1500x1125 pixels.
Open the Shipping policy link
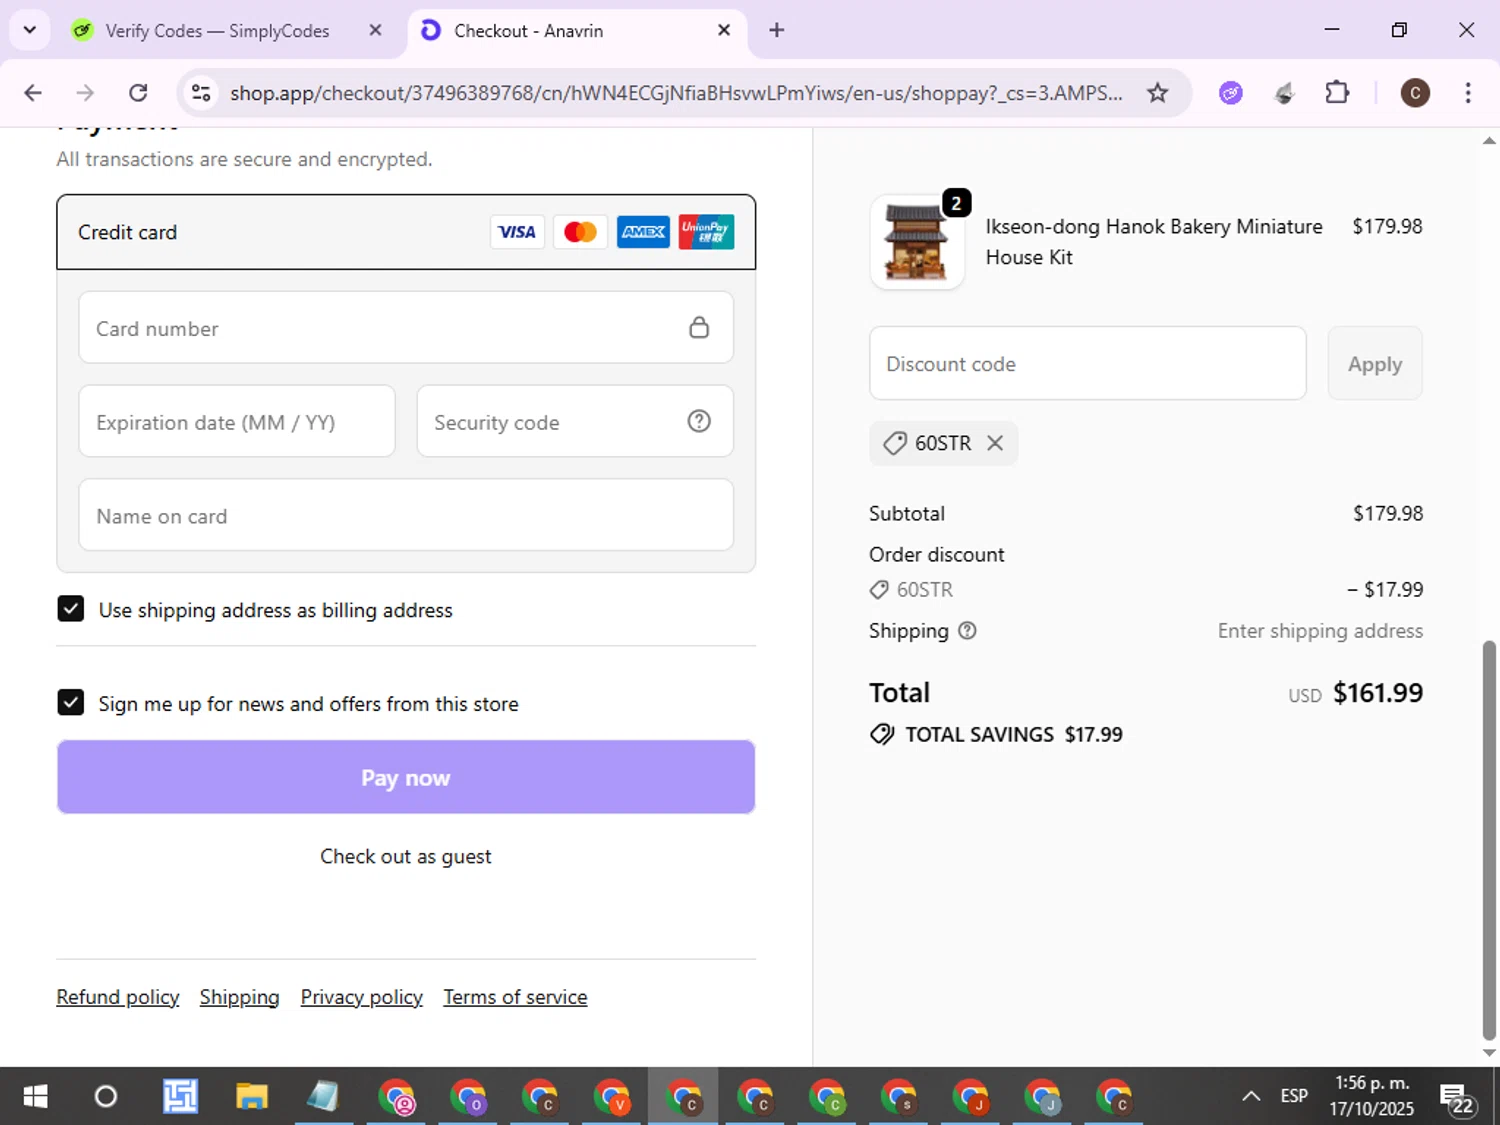(239, 997)
